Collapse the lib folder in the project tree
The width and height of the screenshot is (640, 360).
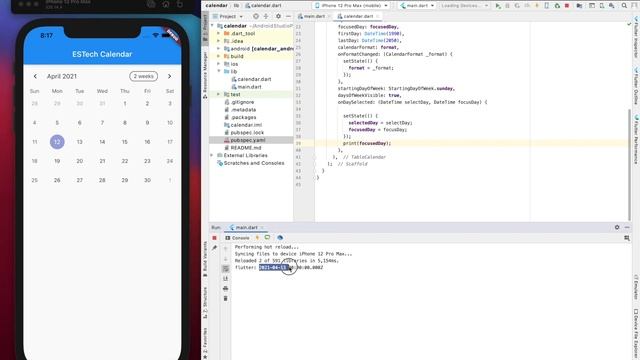[219, 71]
